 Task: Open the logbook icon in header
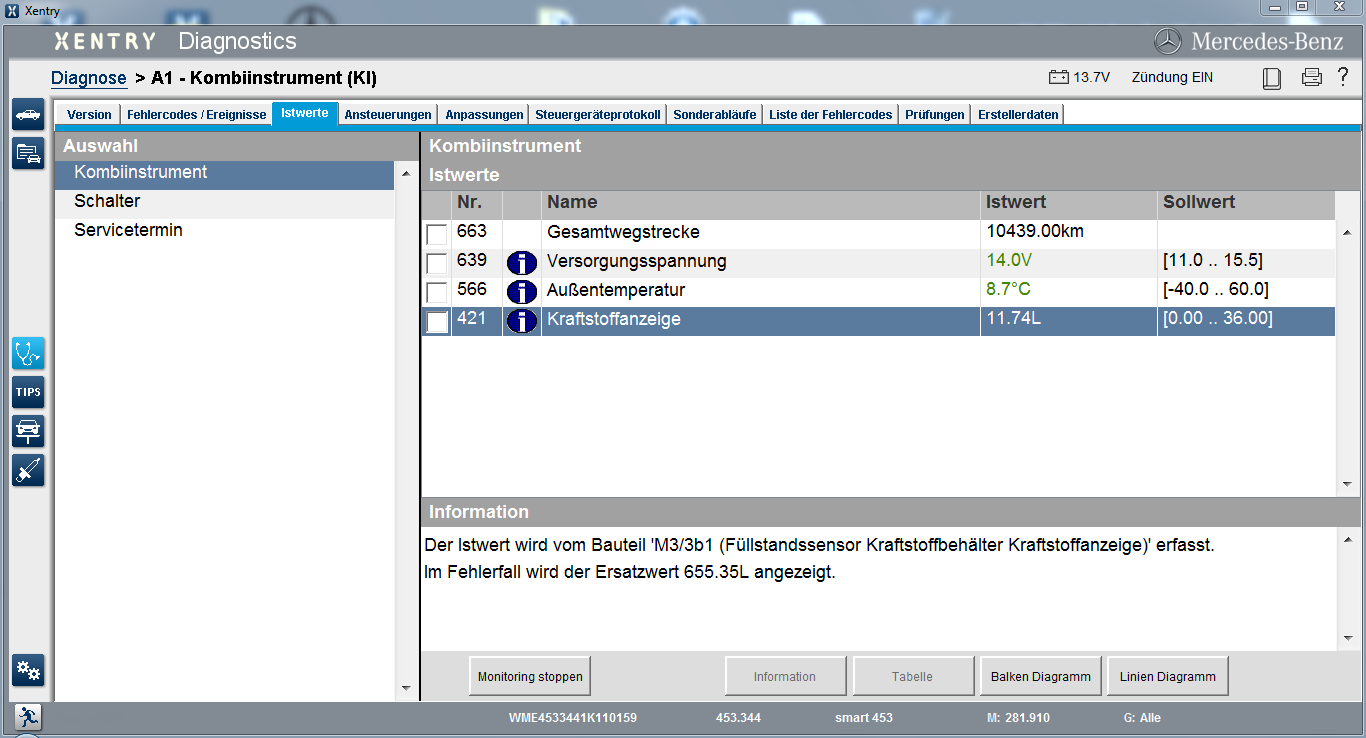click(1272, 78)
